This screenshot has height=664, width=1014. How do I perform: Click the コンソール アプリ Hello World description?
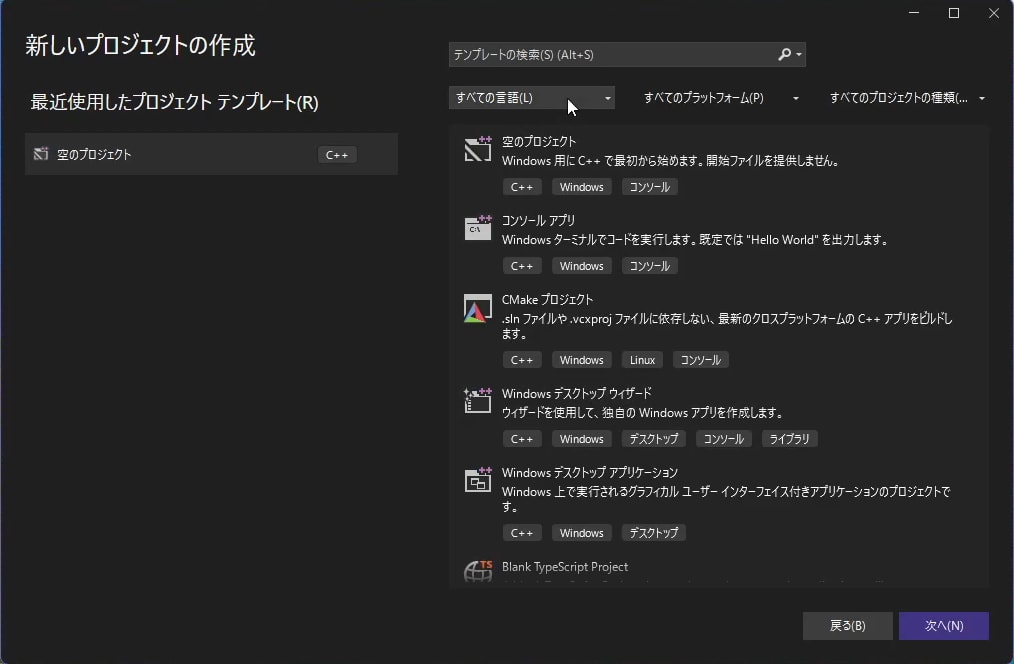pyautogui.click(x=695, y=240)
